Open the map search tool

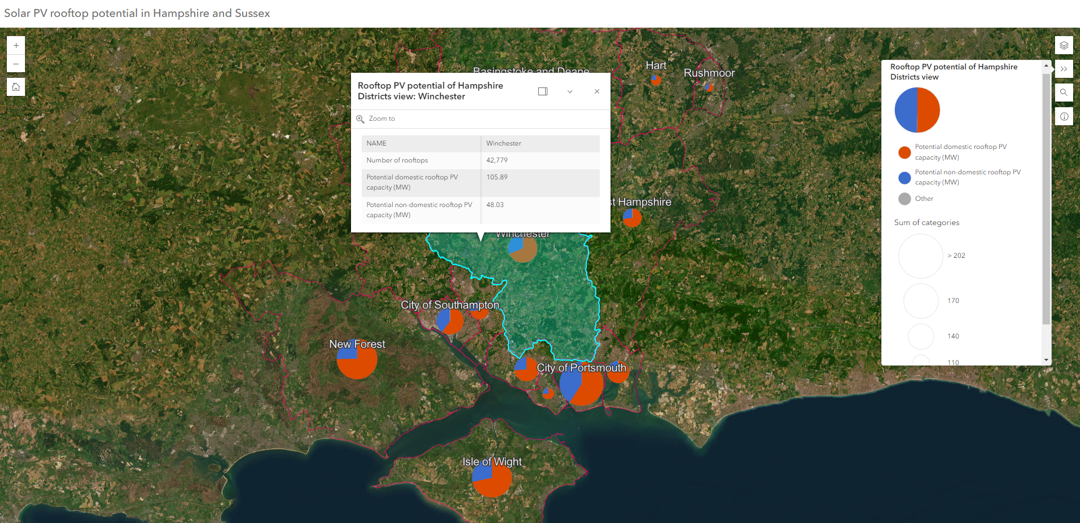[1064, 93]
